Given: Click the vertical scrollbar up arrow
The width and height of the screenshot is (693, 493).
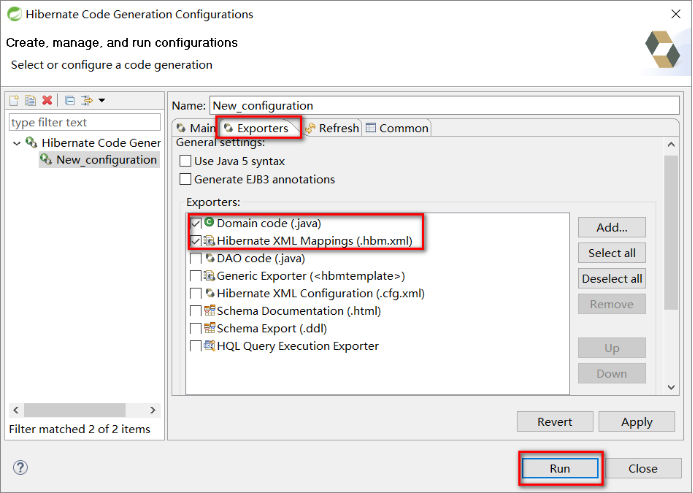Looking at the screenshot, I should click(x=671, y=145).
